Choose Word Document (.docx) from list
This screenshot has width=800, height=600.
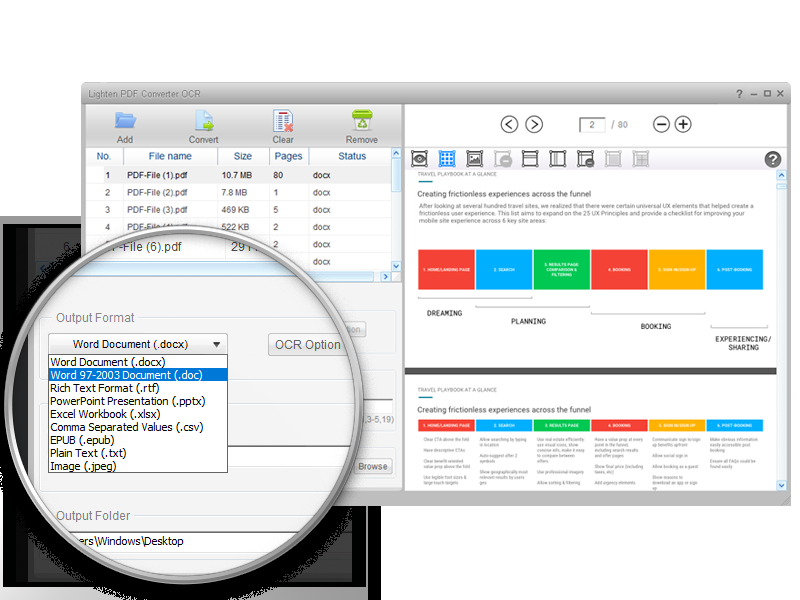click(x=138, y=362)
